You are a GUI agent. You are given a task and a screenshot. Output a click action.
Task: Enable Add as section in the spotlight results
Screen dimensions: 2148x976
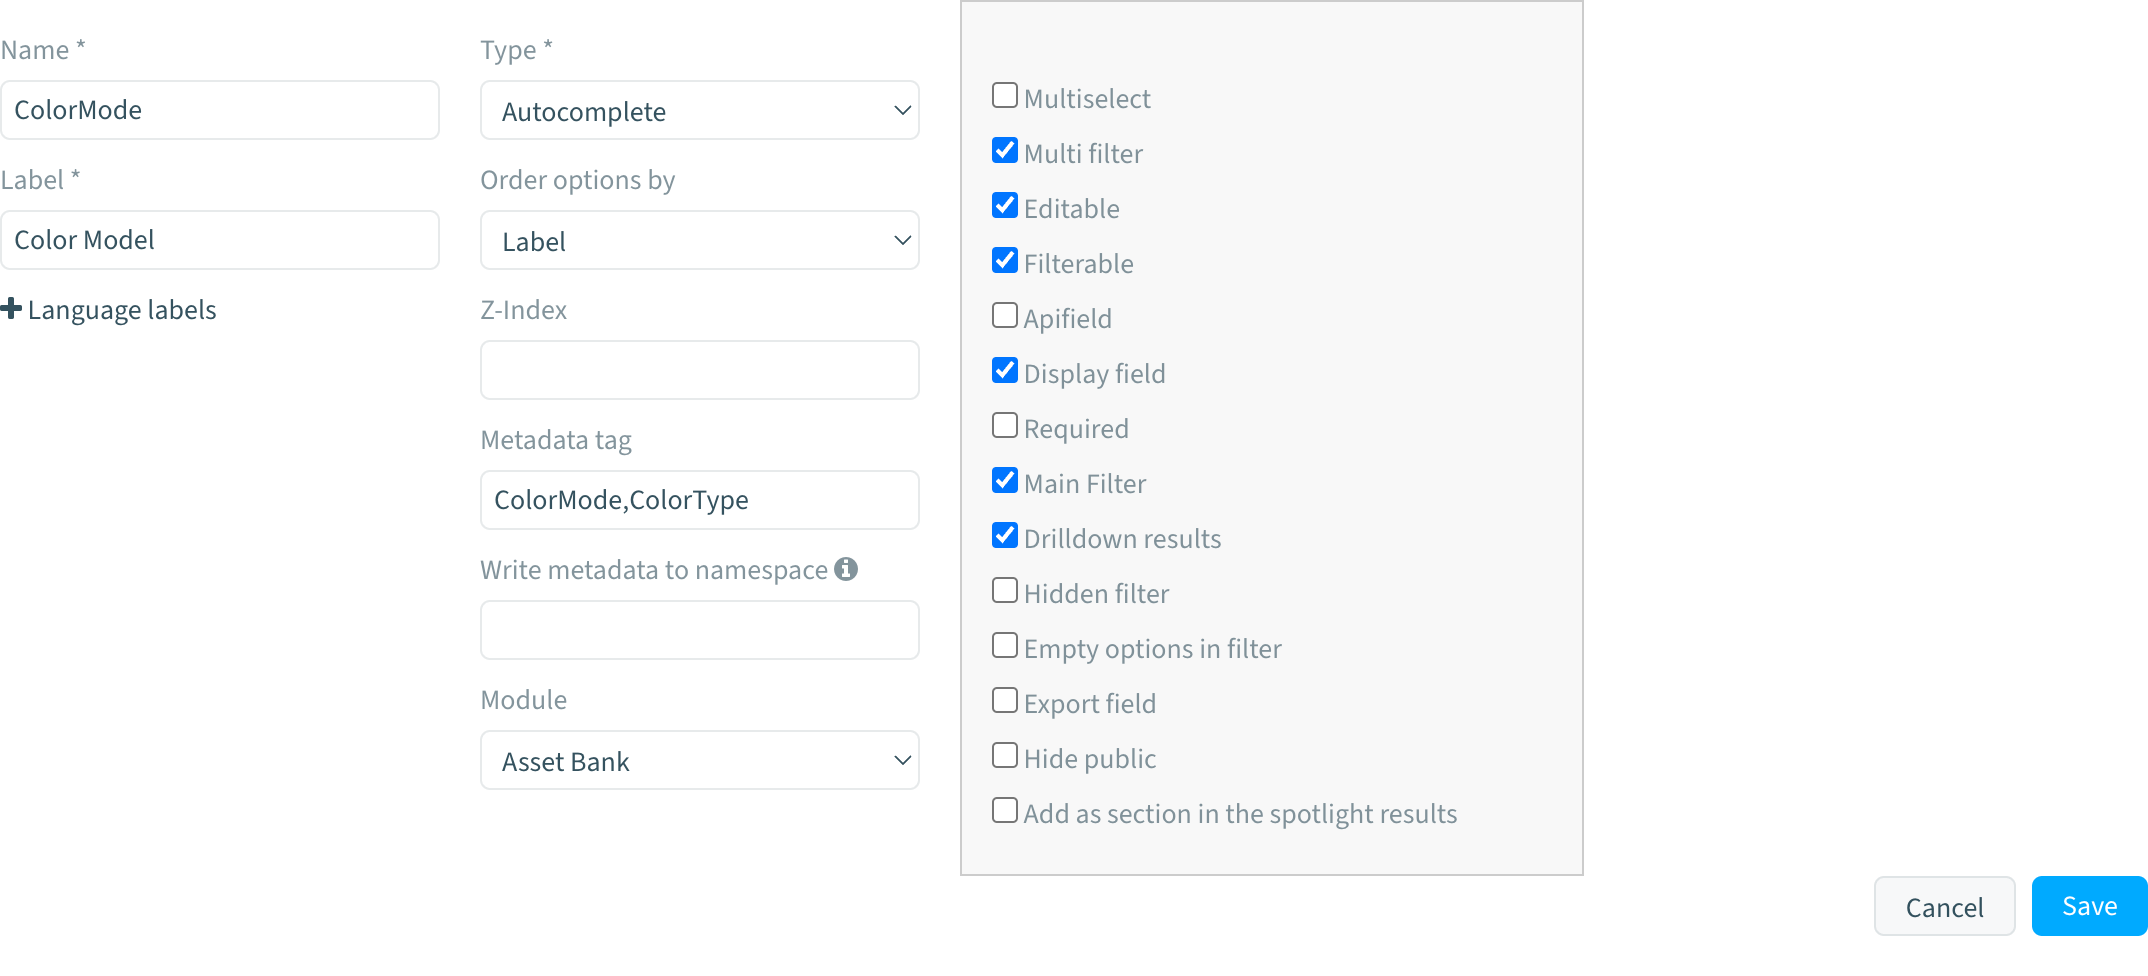1004,810
